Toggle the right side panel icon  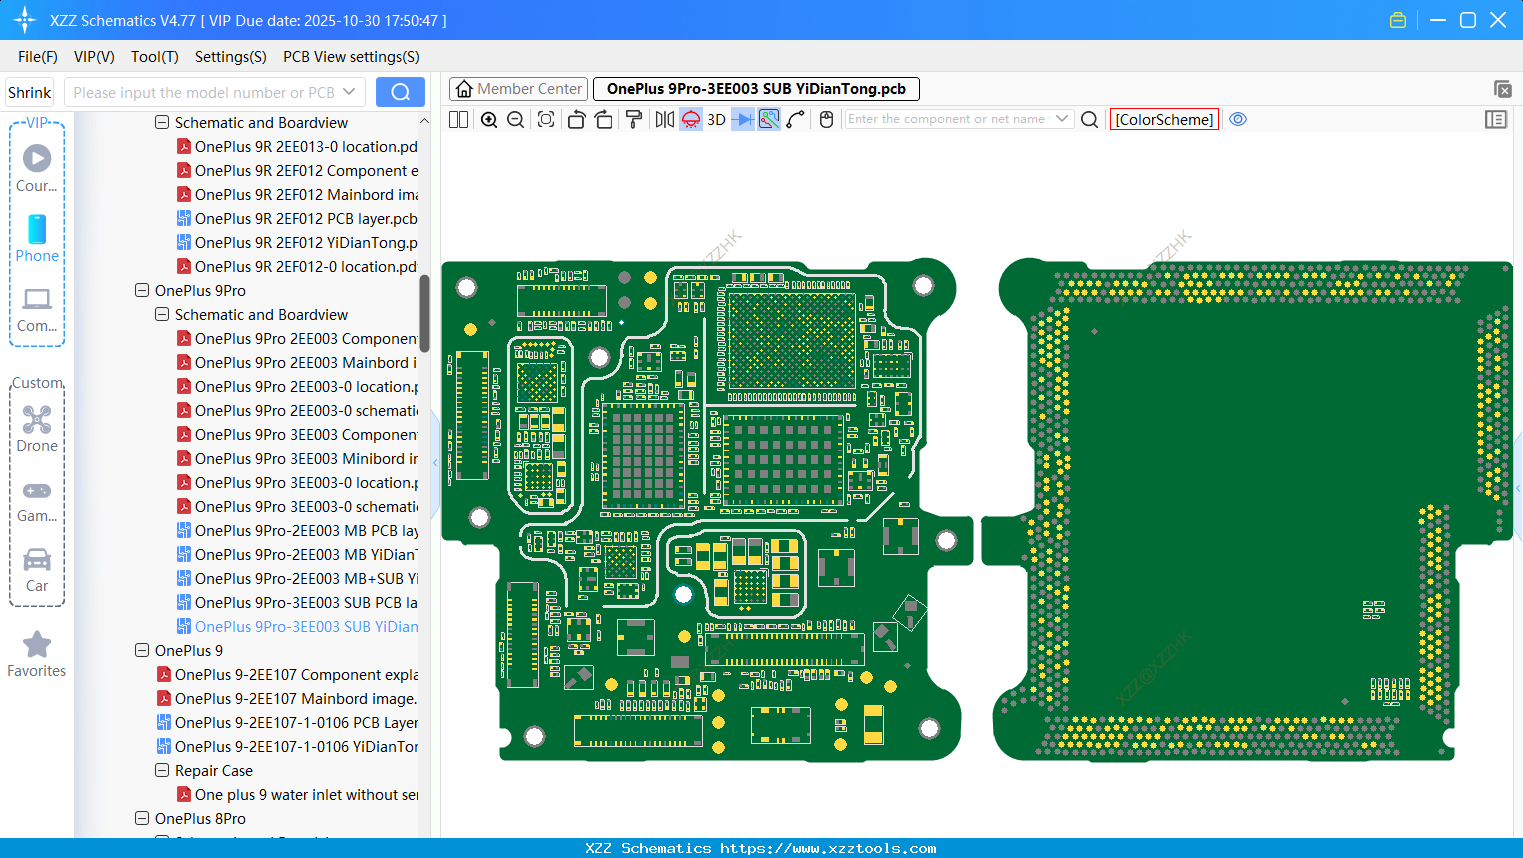coord(1496,120)
